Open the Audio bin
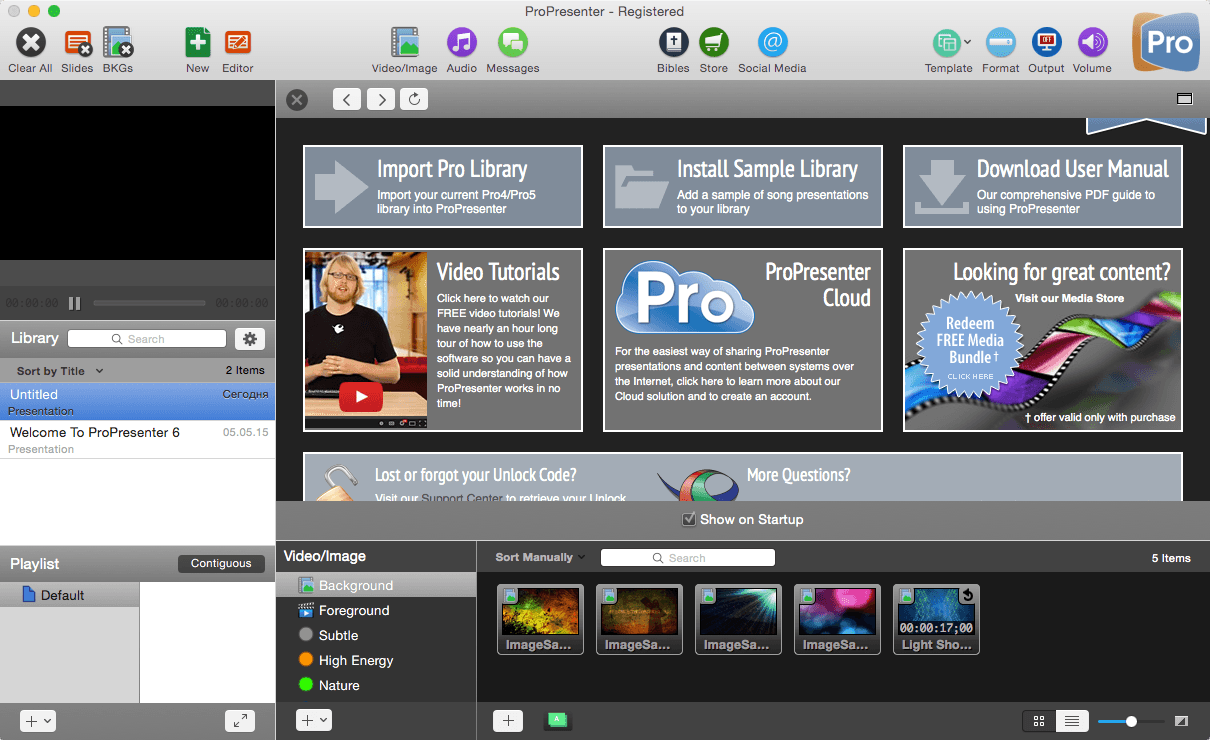This screenshot has height=740, width=1210. click(x=461, y=43)
